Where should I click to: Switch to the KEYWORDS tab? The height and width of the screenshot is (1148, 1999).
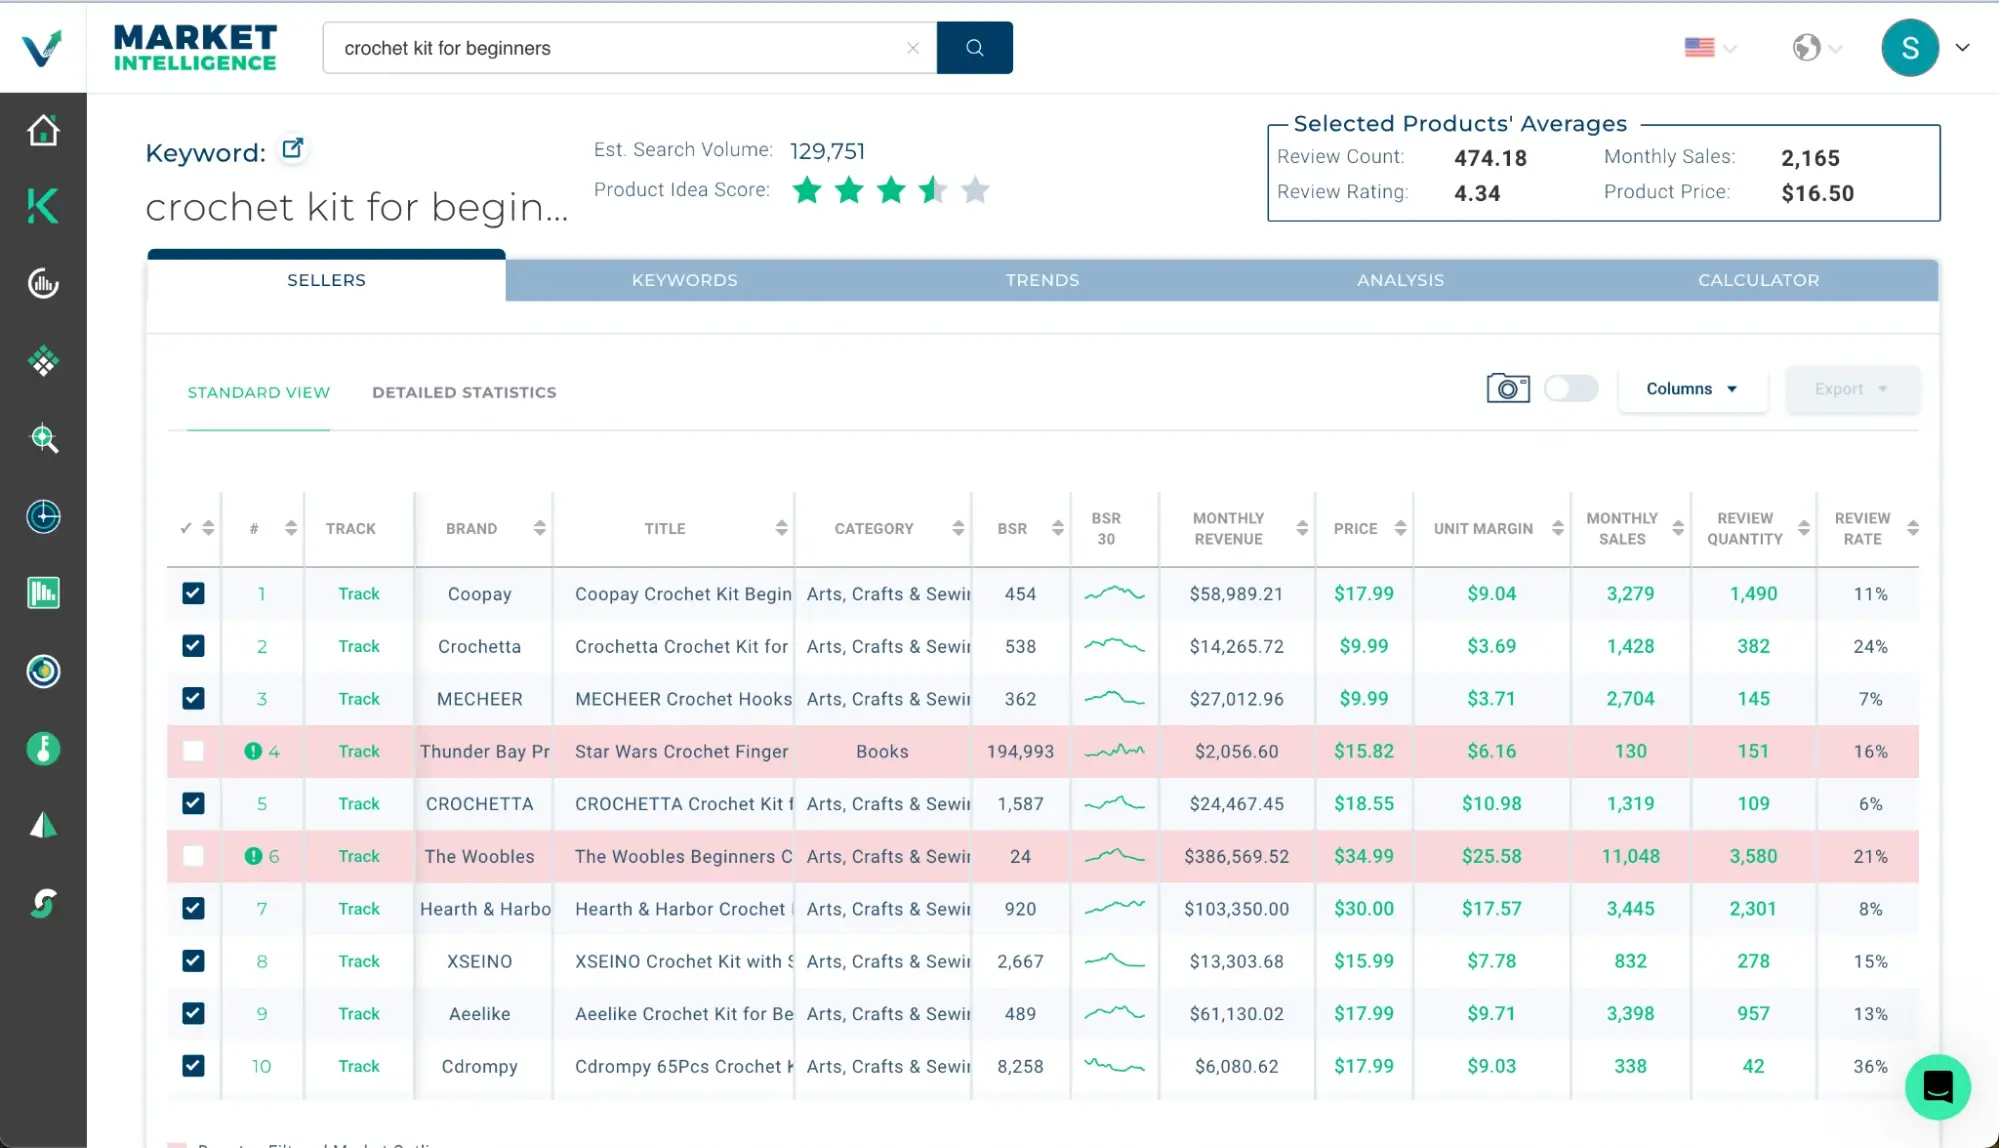pyautogui.click(x=684, y=280)
